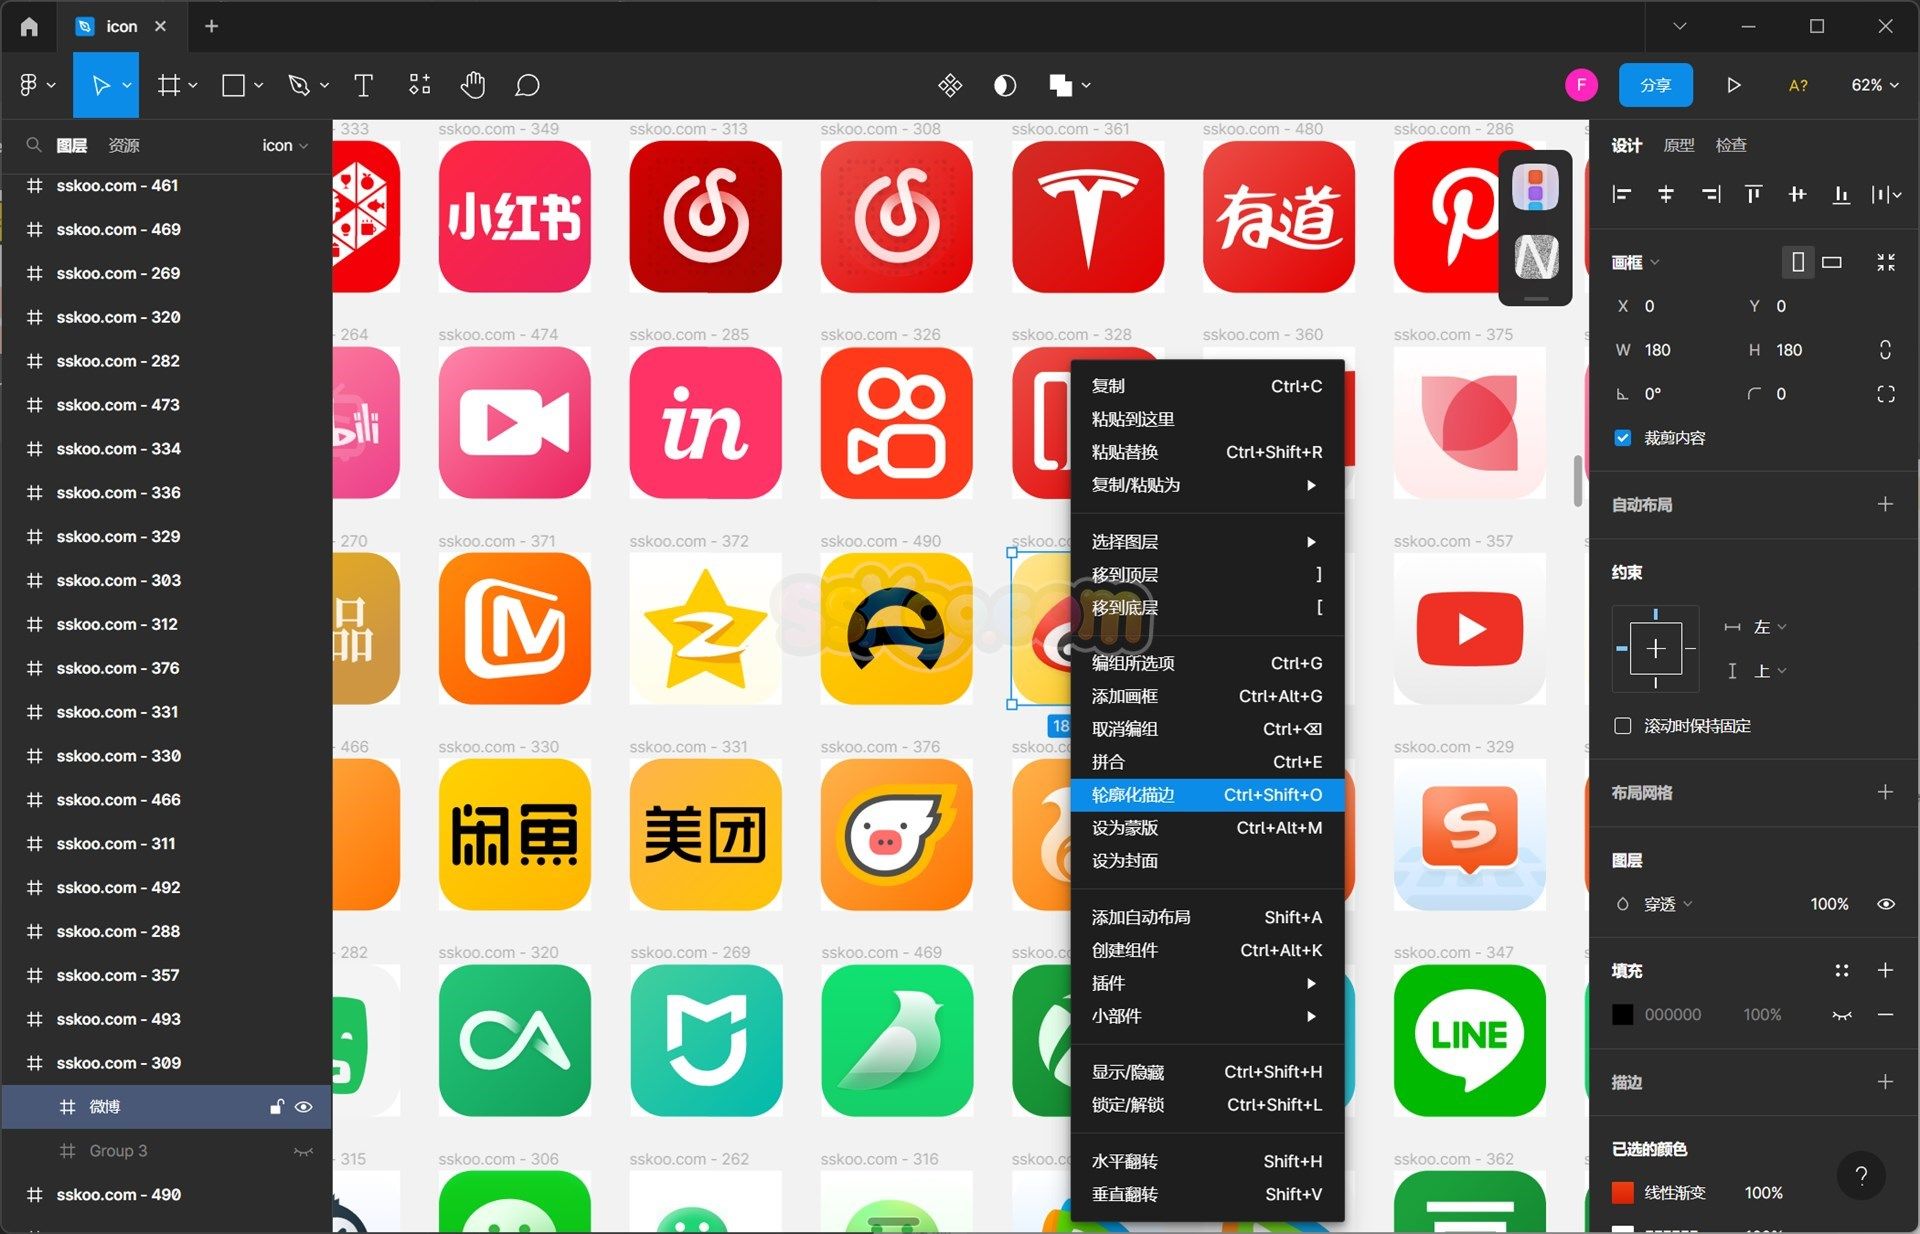Click the contrast mask icon in toolbar

tap(1005, 86)
